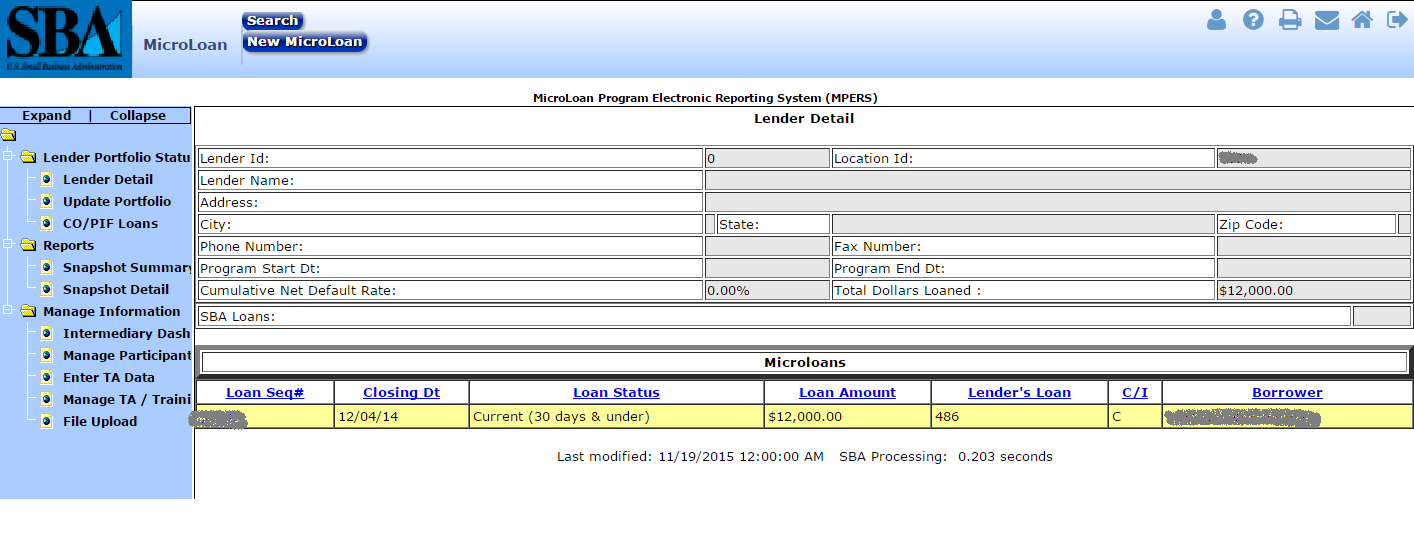The width and height of the screenshot is (1414, 534).
Task: Log out using the exit icon
Action: [1397, 19]
